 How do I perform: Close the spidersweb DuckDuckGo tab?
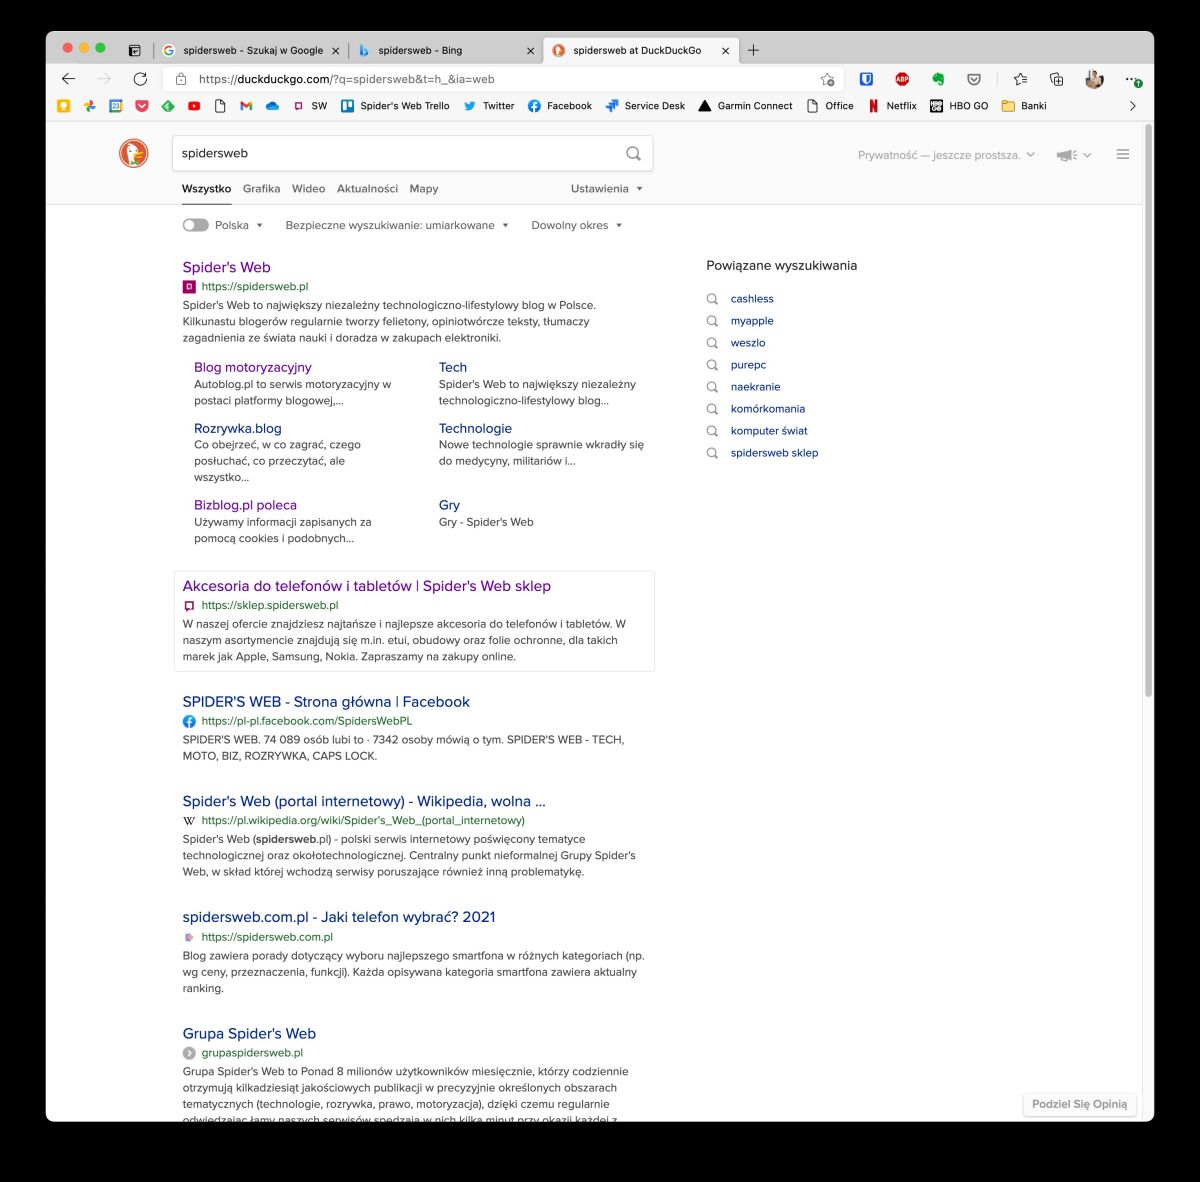tap(726, 50)
